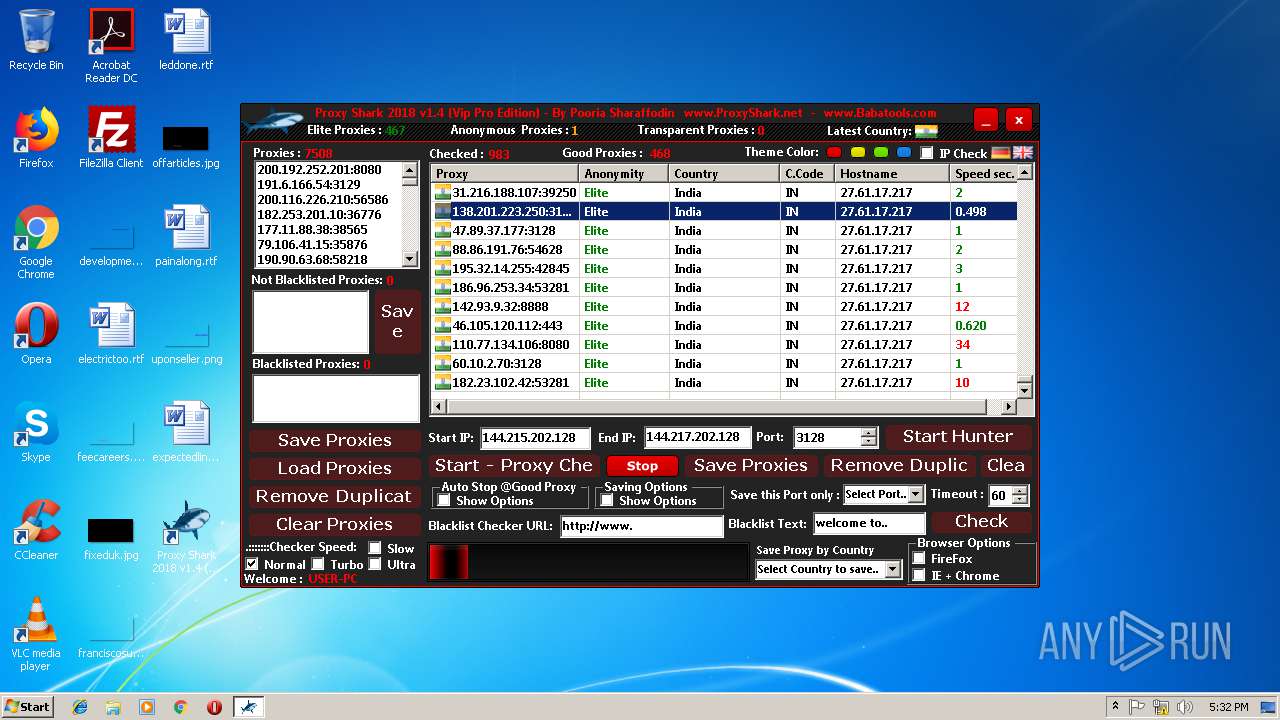
Task: Toggle Saving Options Show Options checkbox
Action: [x=607, y=500]
